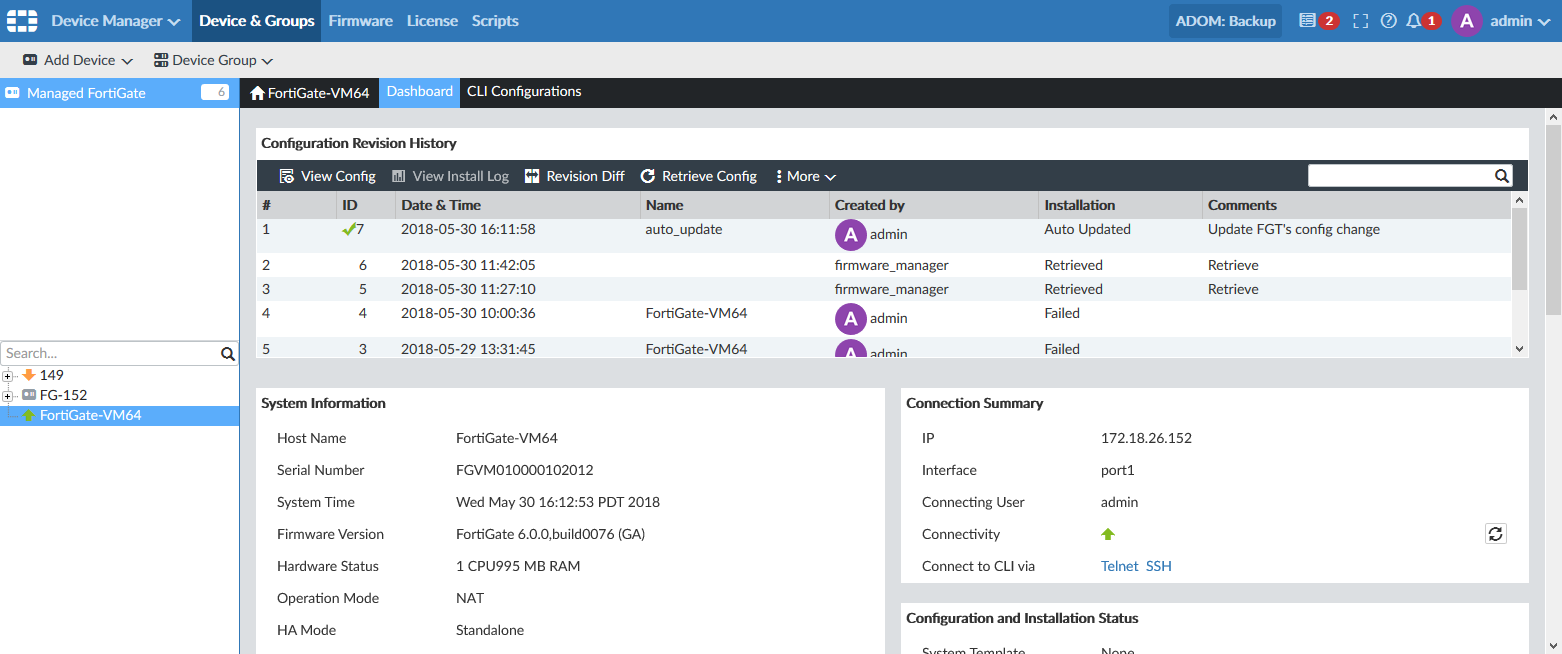Open the task list icon with badge
Image resolution: width=1562 pixels, height=654 pixels.
(1308, 21)
